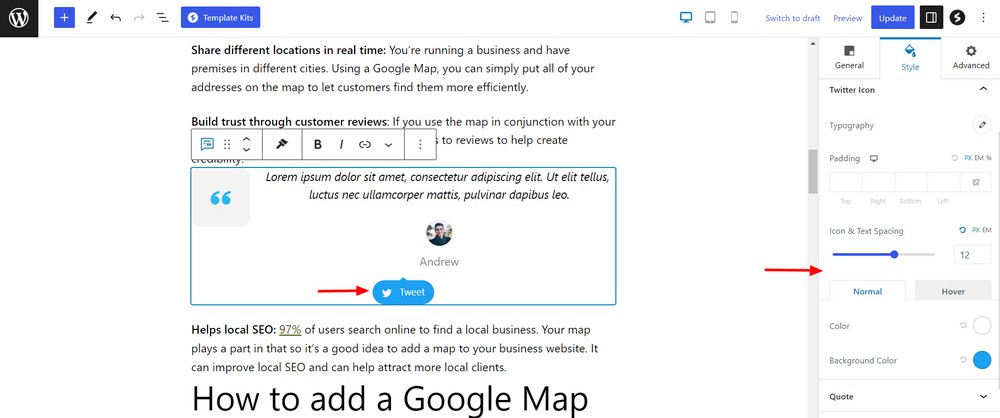Open the Document Overview list icon
The height and width of the screenshot is (418, 1000).
tap(163, 18)
